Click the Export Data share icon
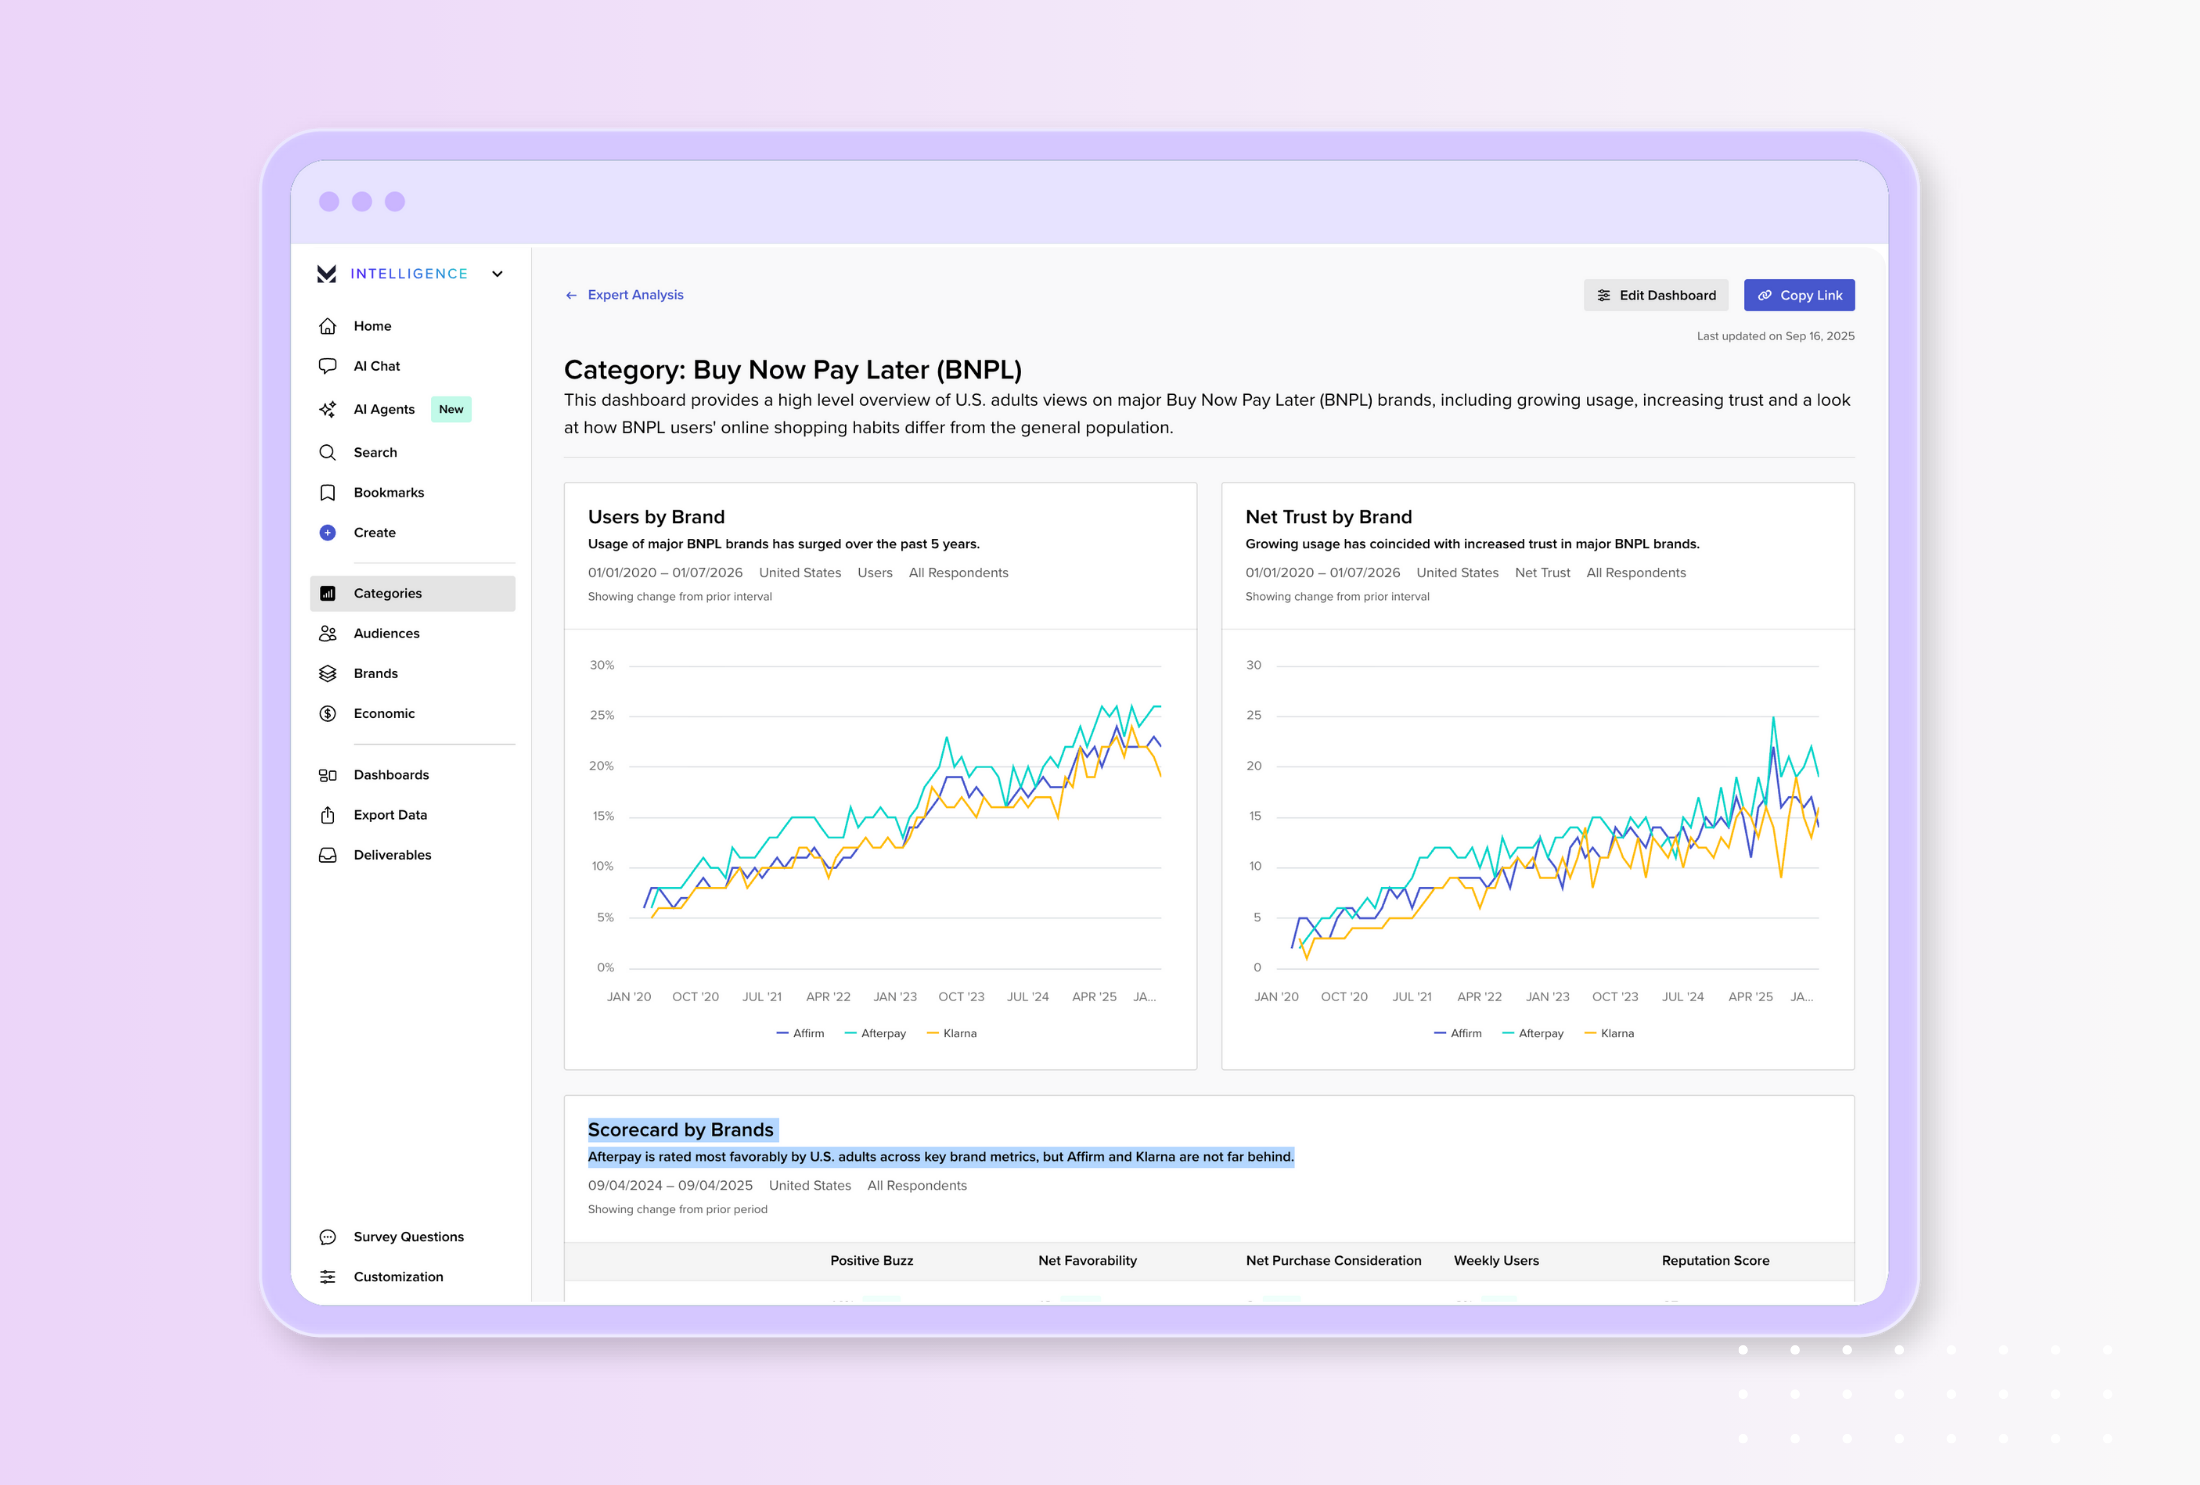 327,815
